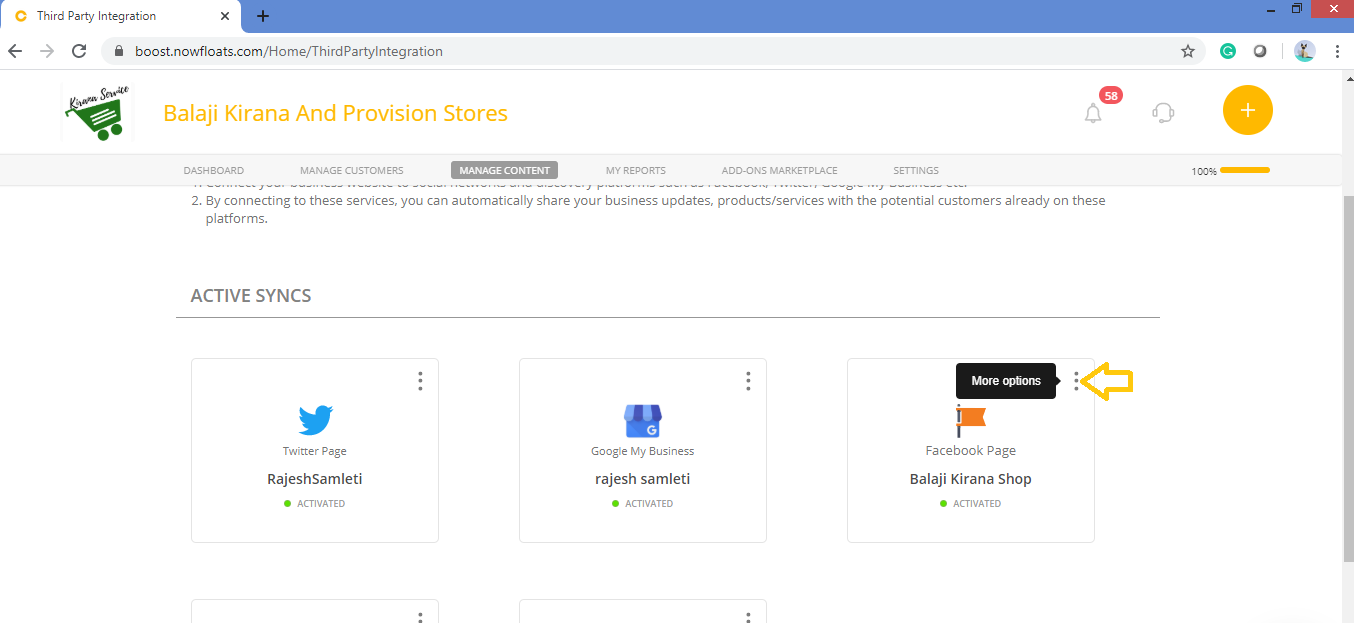Screen dimensions: 1354x623
Task: Click the 100% profile completion progress bar
Action: (1244, 170)
